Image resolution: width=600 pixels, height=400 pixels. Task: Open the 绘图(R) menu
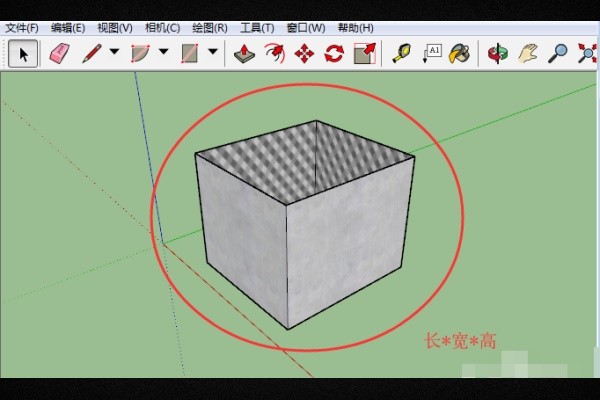pyautogui.click(x=210, y=28)
